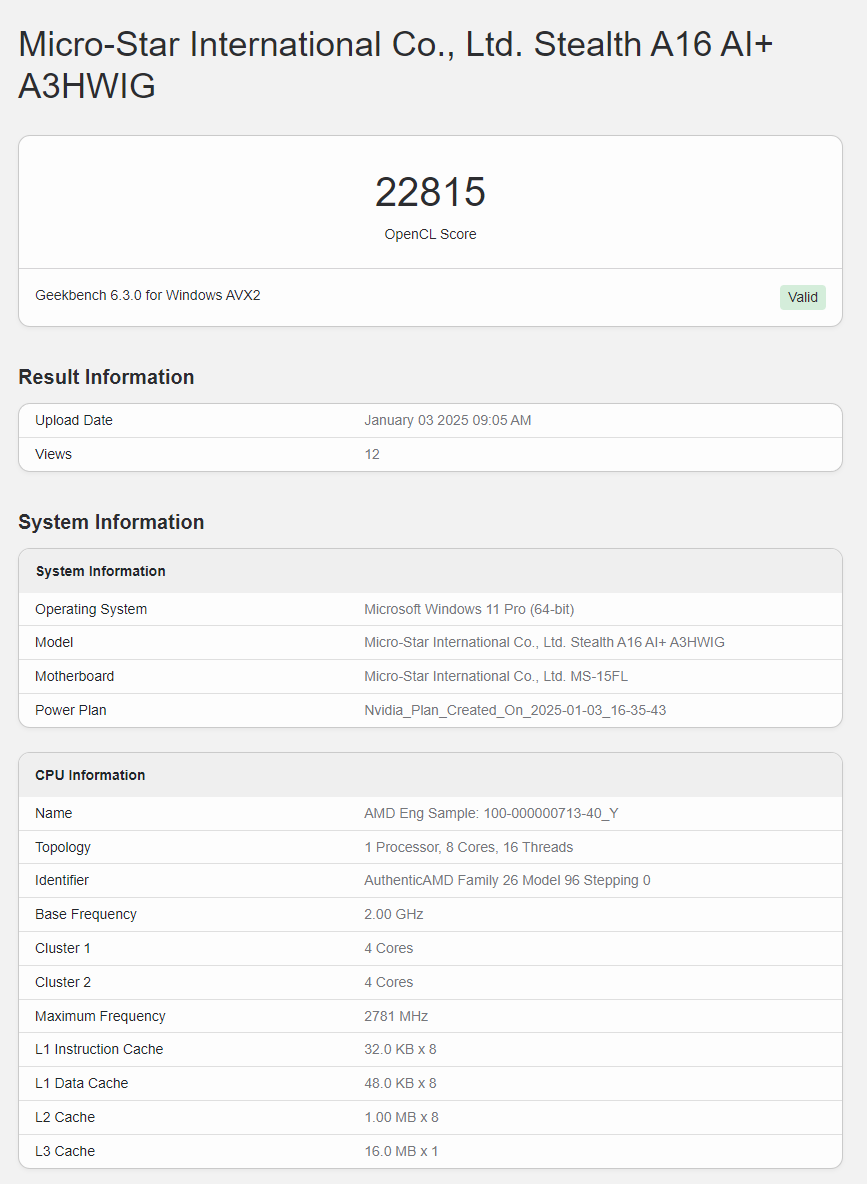Click the 22815 OpenCL score number
Image resolution: width=867 pixels, height=1184 pixels.
[430, 192]
